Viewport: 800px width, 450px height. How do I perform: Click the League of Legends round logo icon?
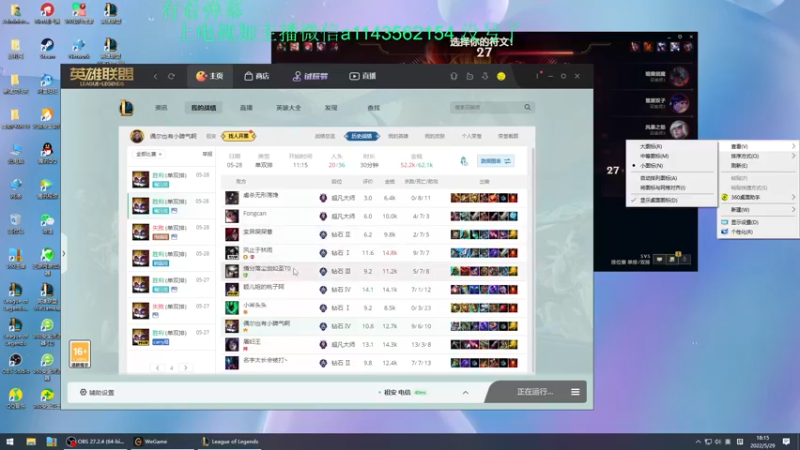[x=126, y=108]
